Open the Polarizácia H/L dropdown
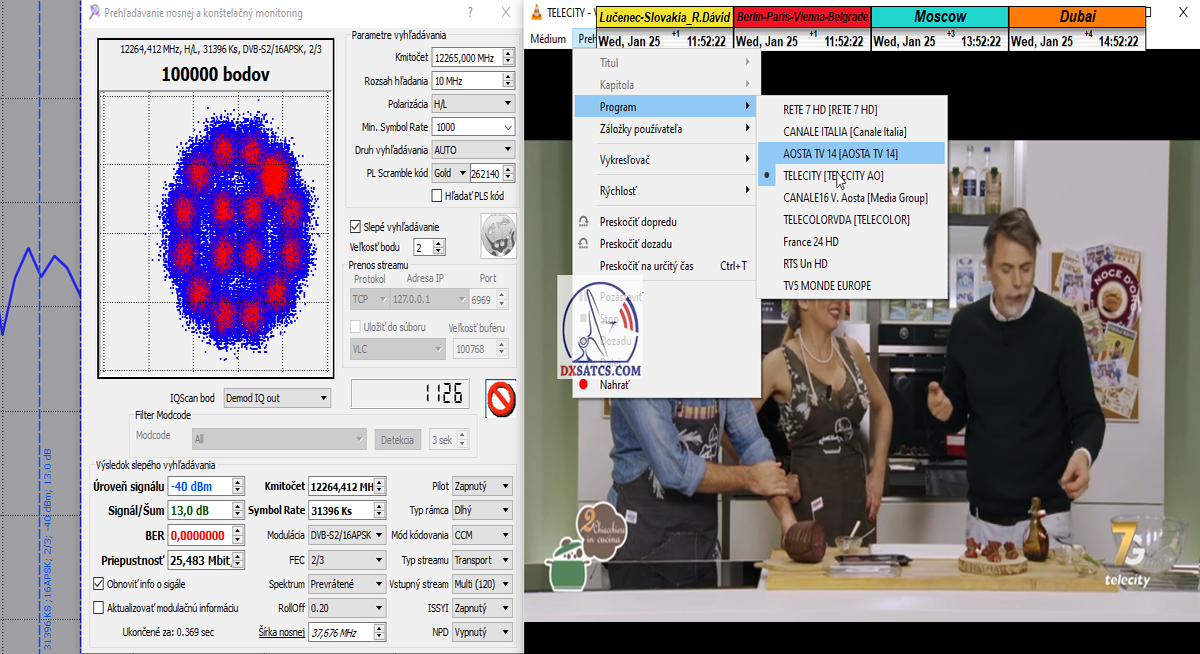The height and width of the screenshot is (654, 1200). tap(473, 104)
